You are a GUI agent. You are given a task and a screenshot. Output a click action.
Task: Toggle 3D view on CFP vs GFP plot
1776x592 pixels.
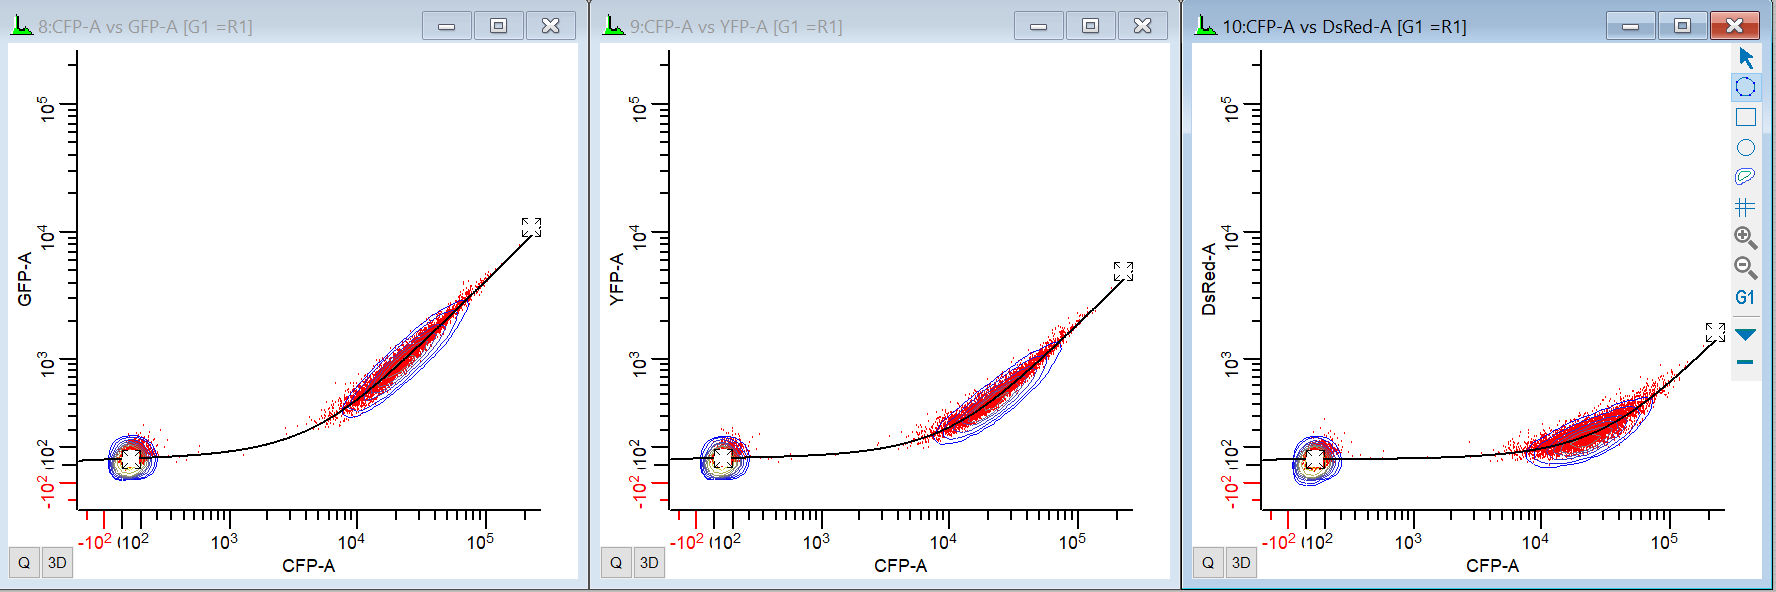tap(57, 563)
